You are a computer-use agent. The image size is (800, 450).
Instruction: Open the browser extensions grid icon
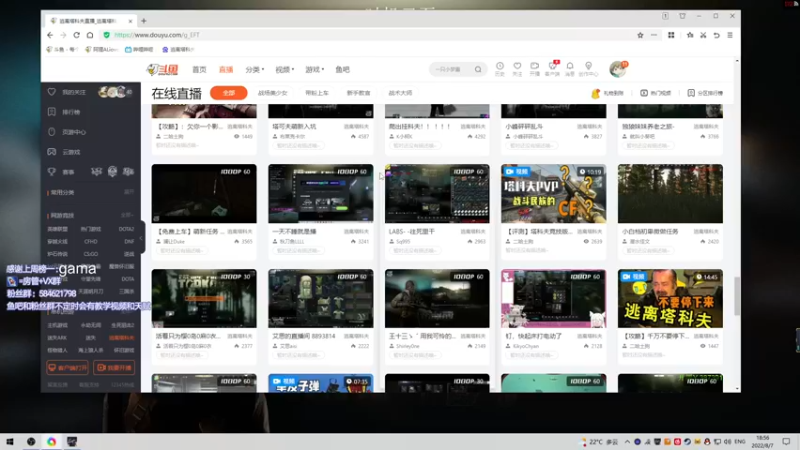pyautogui.click(x=671, y=35)
